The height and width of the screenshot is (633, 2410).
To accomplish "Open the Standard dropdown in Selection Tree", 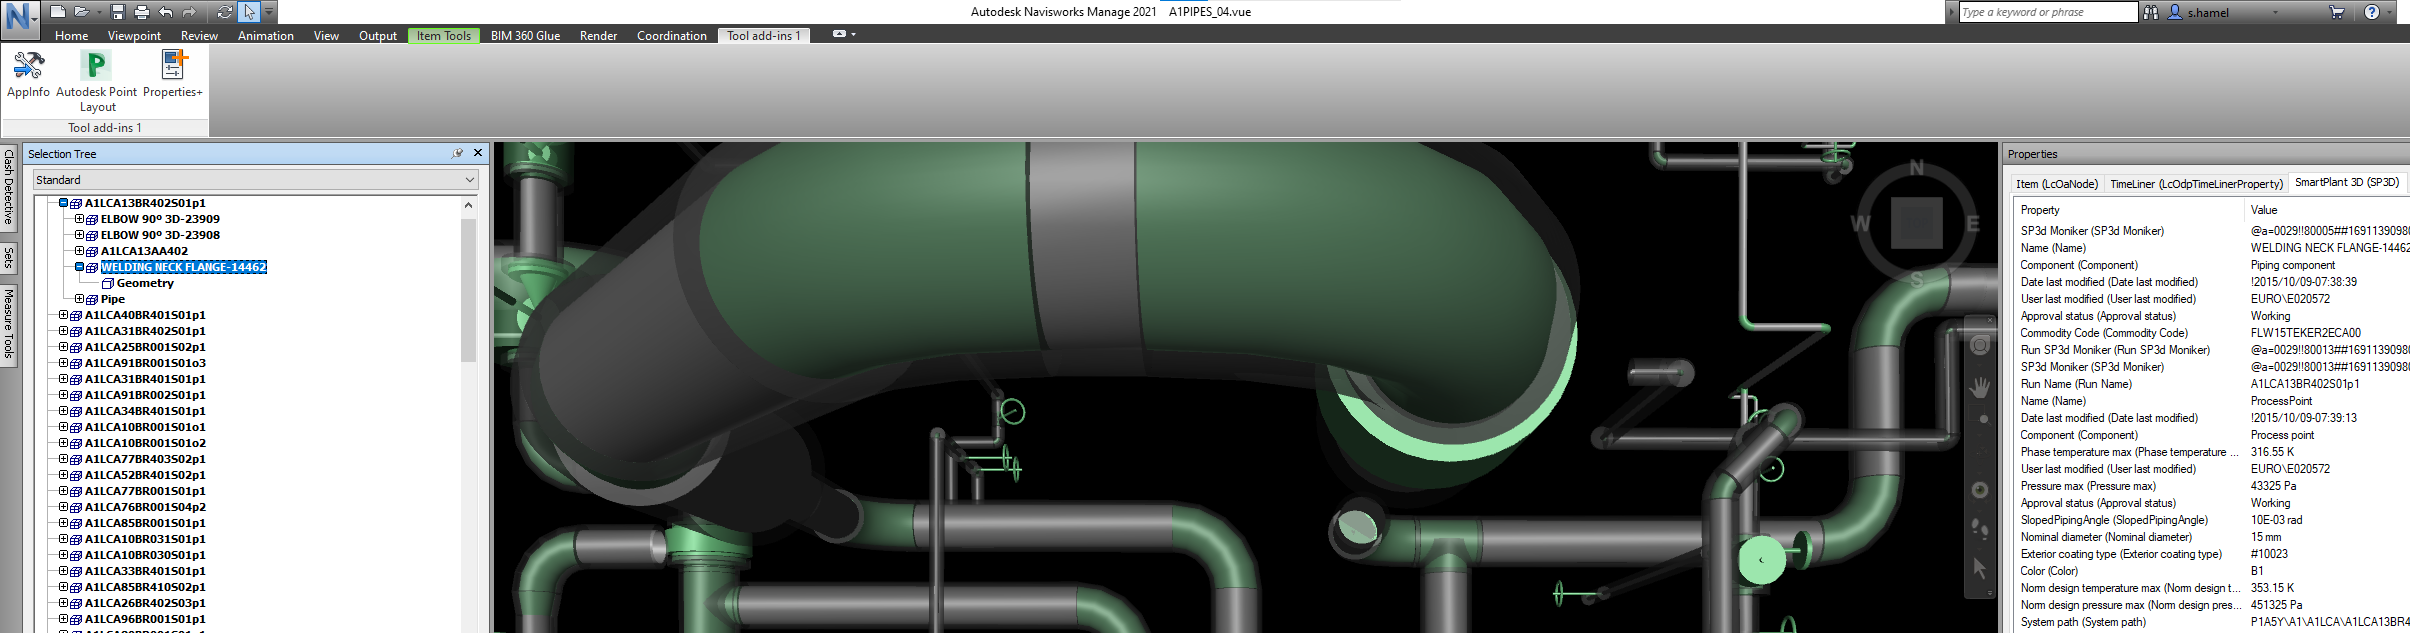I will (256, 180).
